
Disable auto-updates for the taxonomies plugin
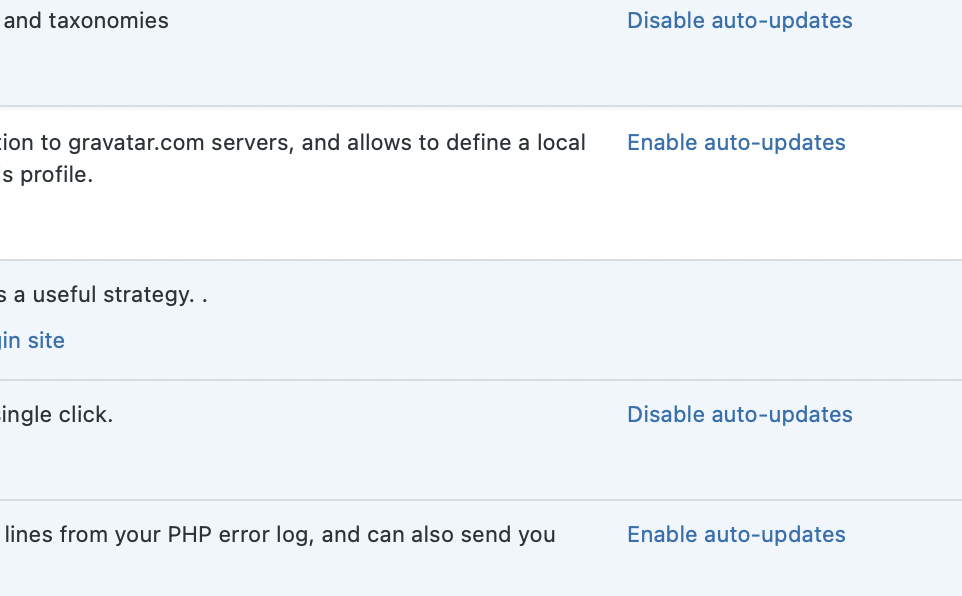[x=739, y=20]
